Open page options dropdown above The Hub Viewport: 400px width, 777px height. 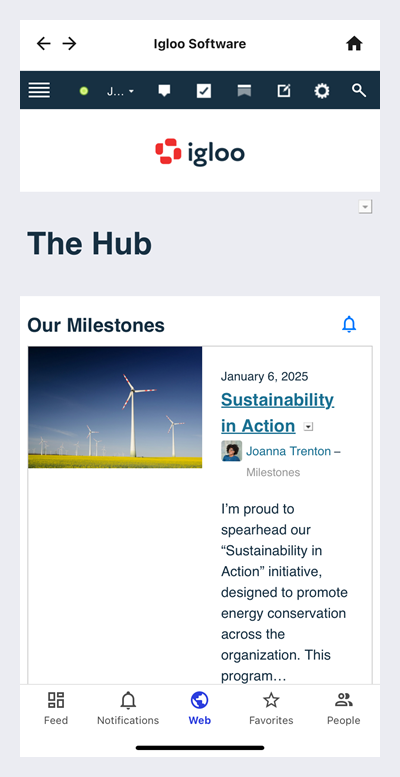point(365,207)
